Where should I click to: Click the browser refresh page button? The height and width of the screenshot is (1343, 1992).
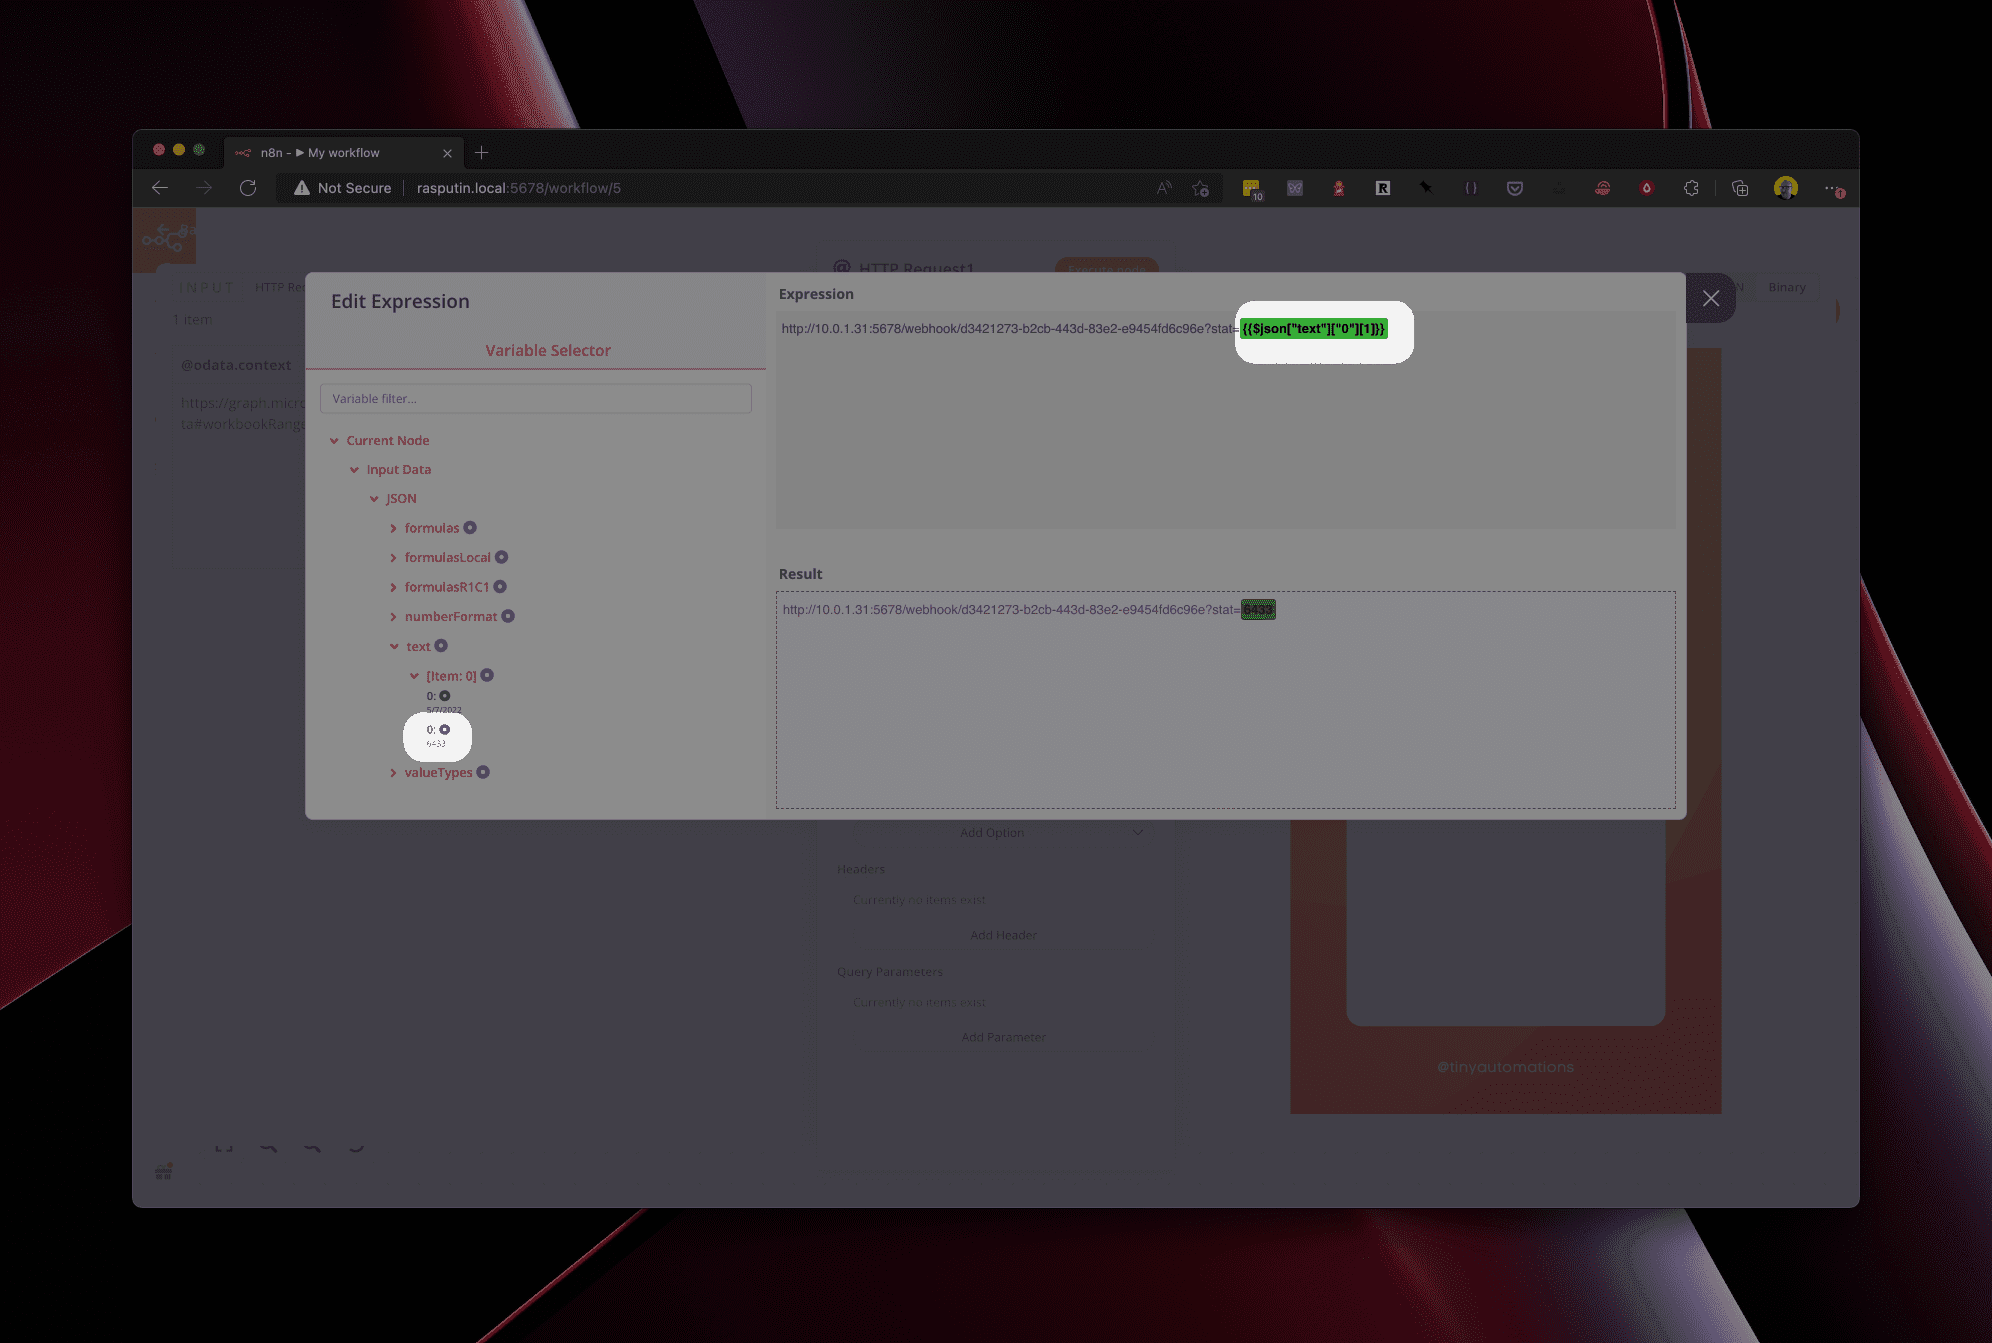(x=250, y=187)
